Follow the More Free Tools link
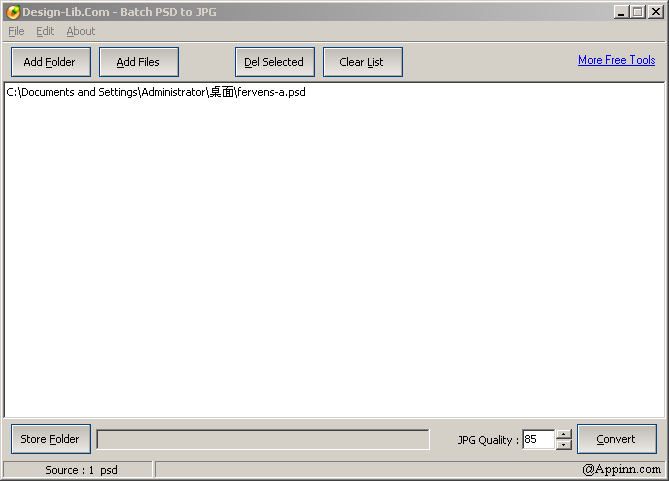The height and width of the screenshot is (481, 669). tap(616, 60)
